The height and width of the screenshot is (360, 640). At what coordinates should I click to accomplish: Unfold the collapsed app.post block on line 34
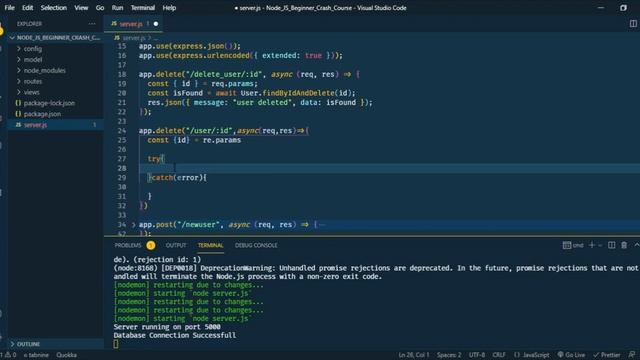(x=133, y=224)
